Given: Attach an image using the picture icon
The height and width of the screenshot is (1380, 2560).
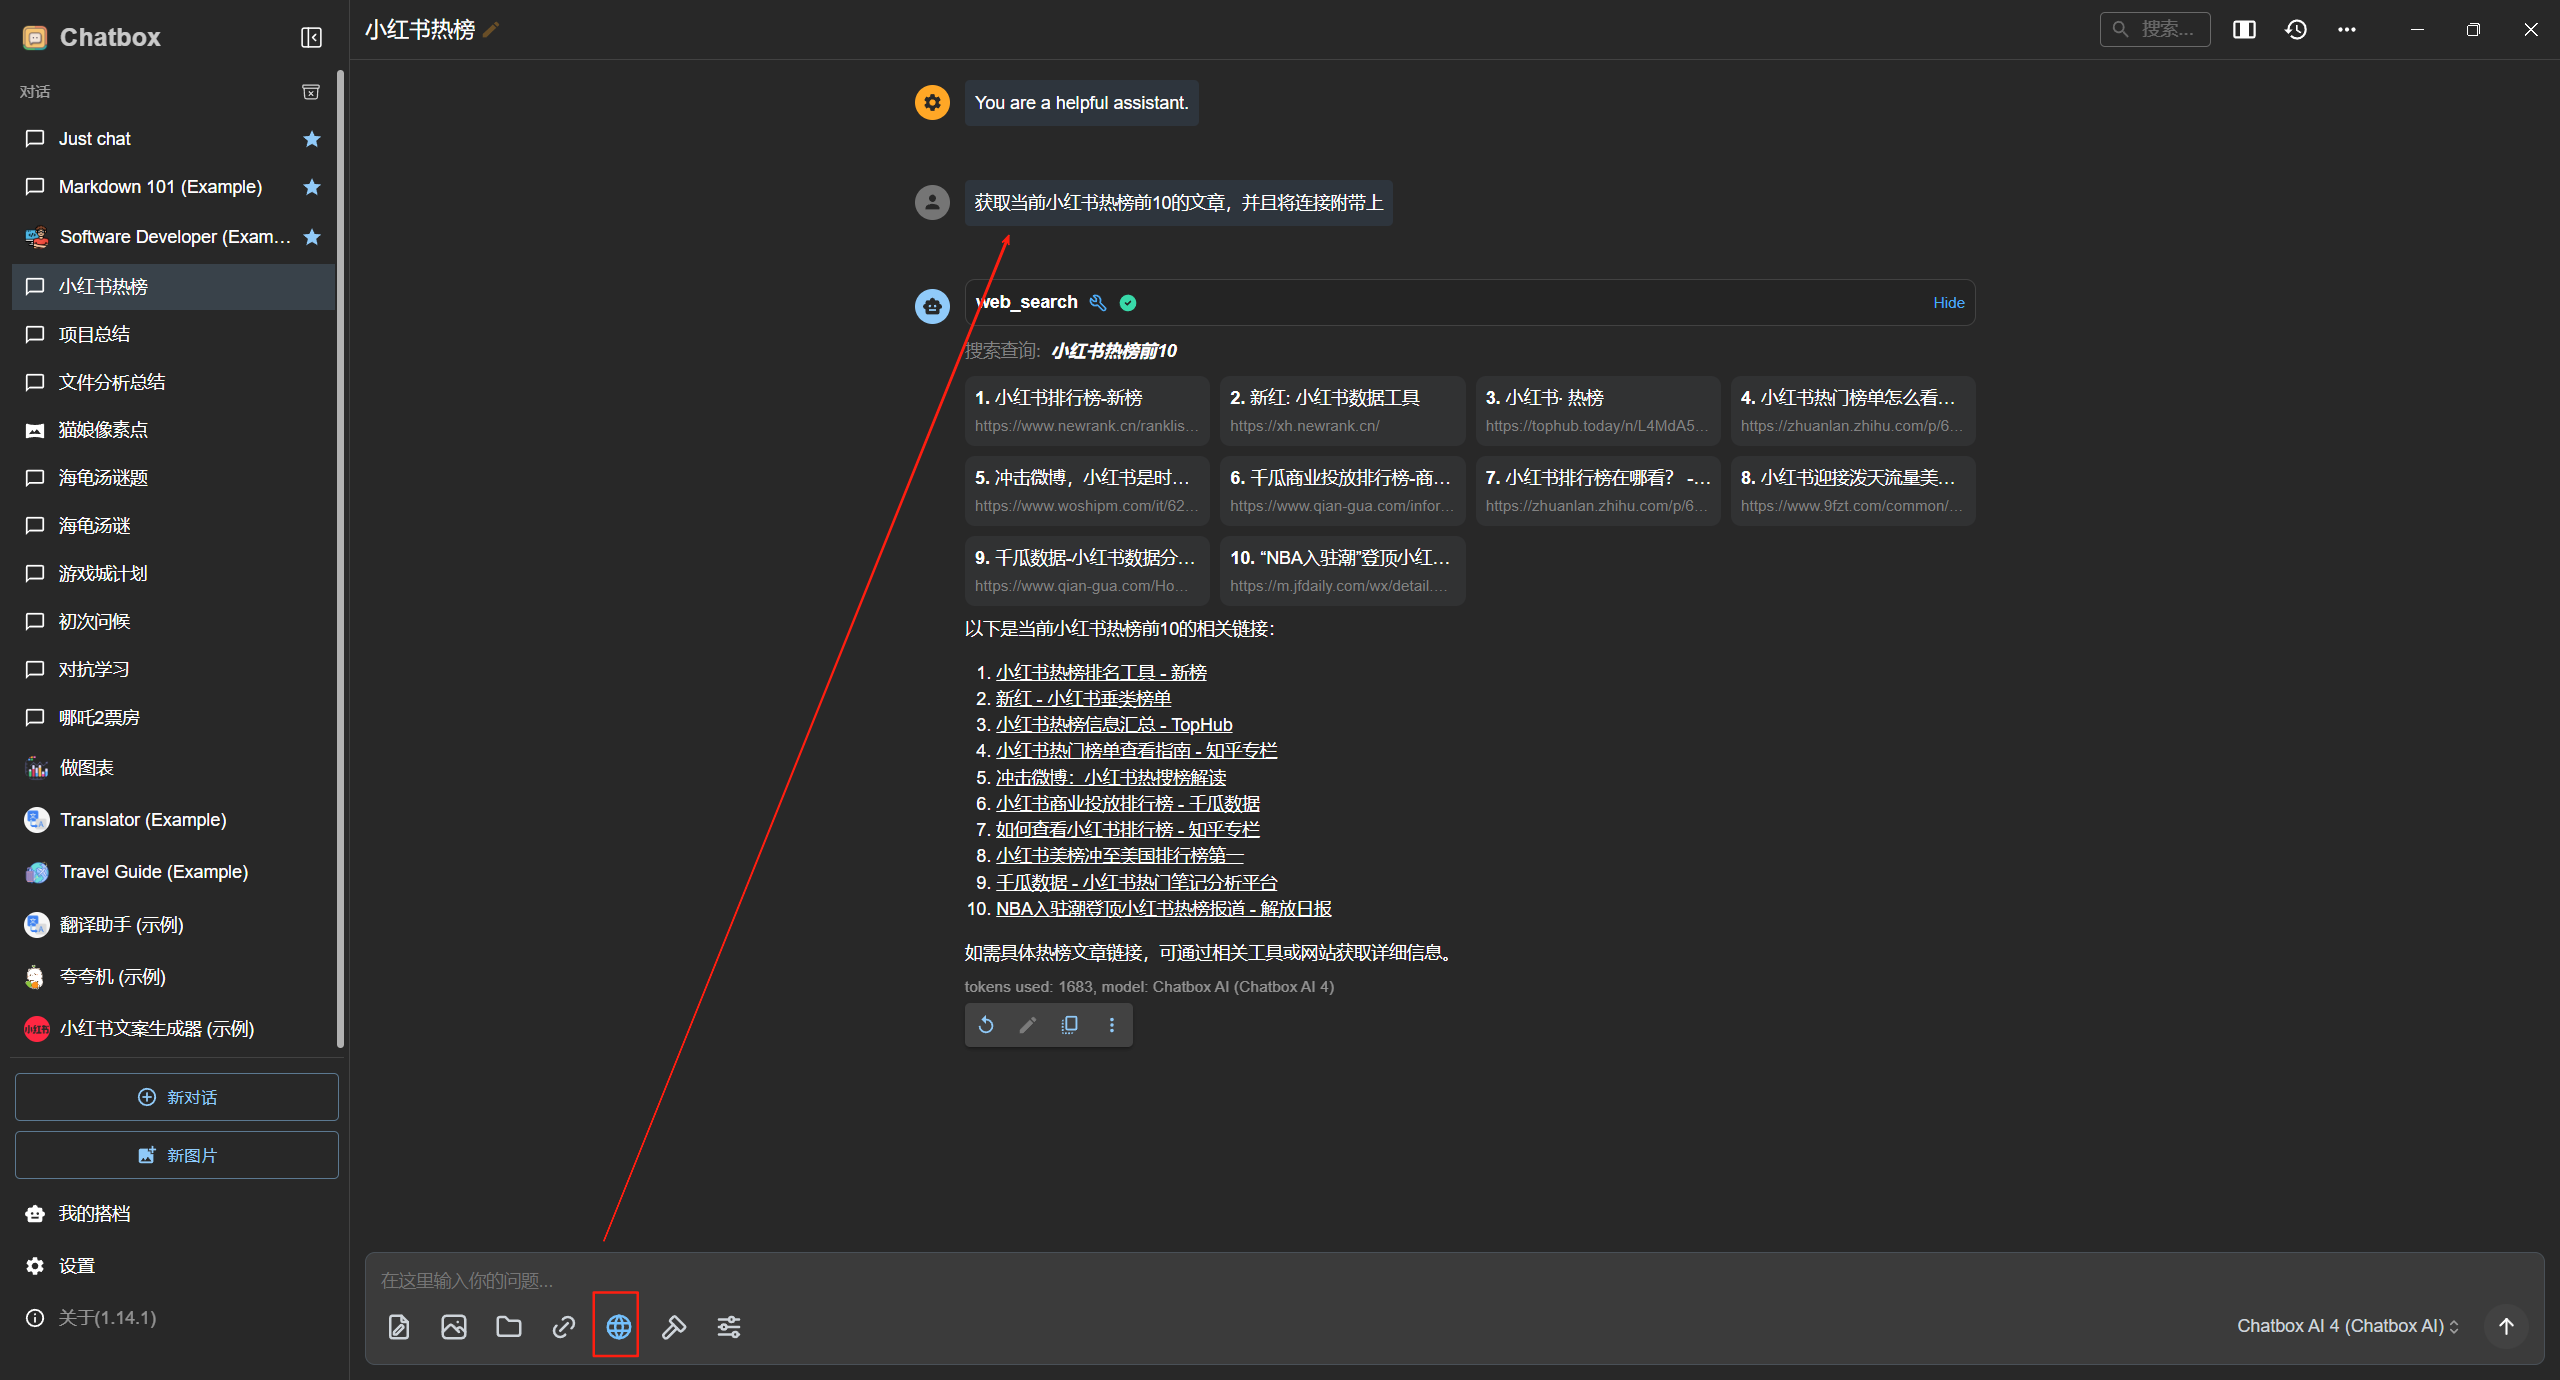Looking at the screenshot, I should tap(454, 1327).
